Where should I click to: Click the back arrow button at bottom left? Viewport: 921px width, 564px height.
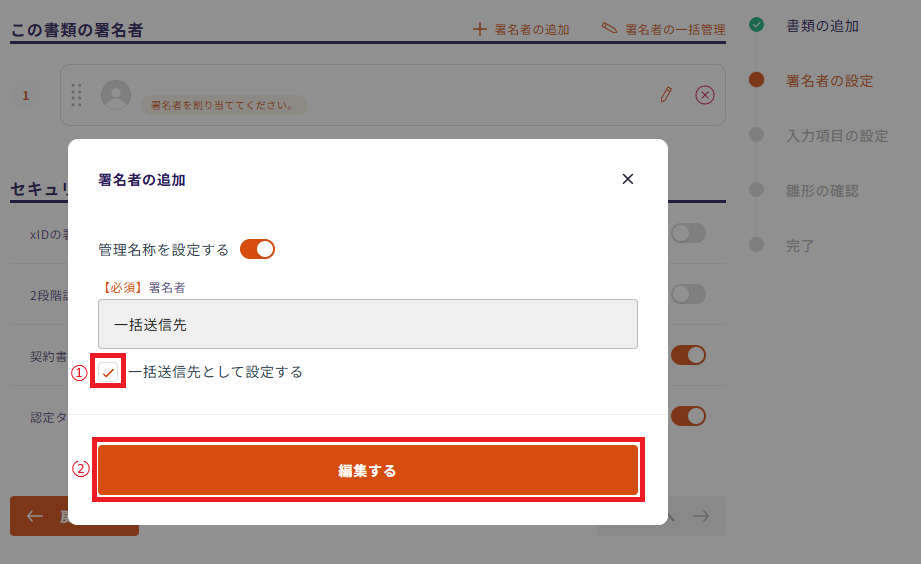(x=36, y=516)
